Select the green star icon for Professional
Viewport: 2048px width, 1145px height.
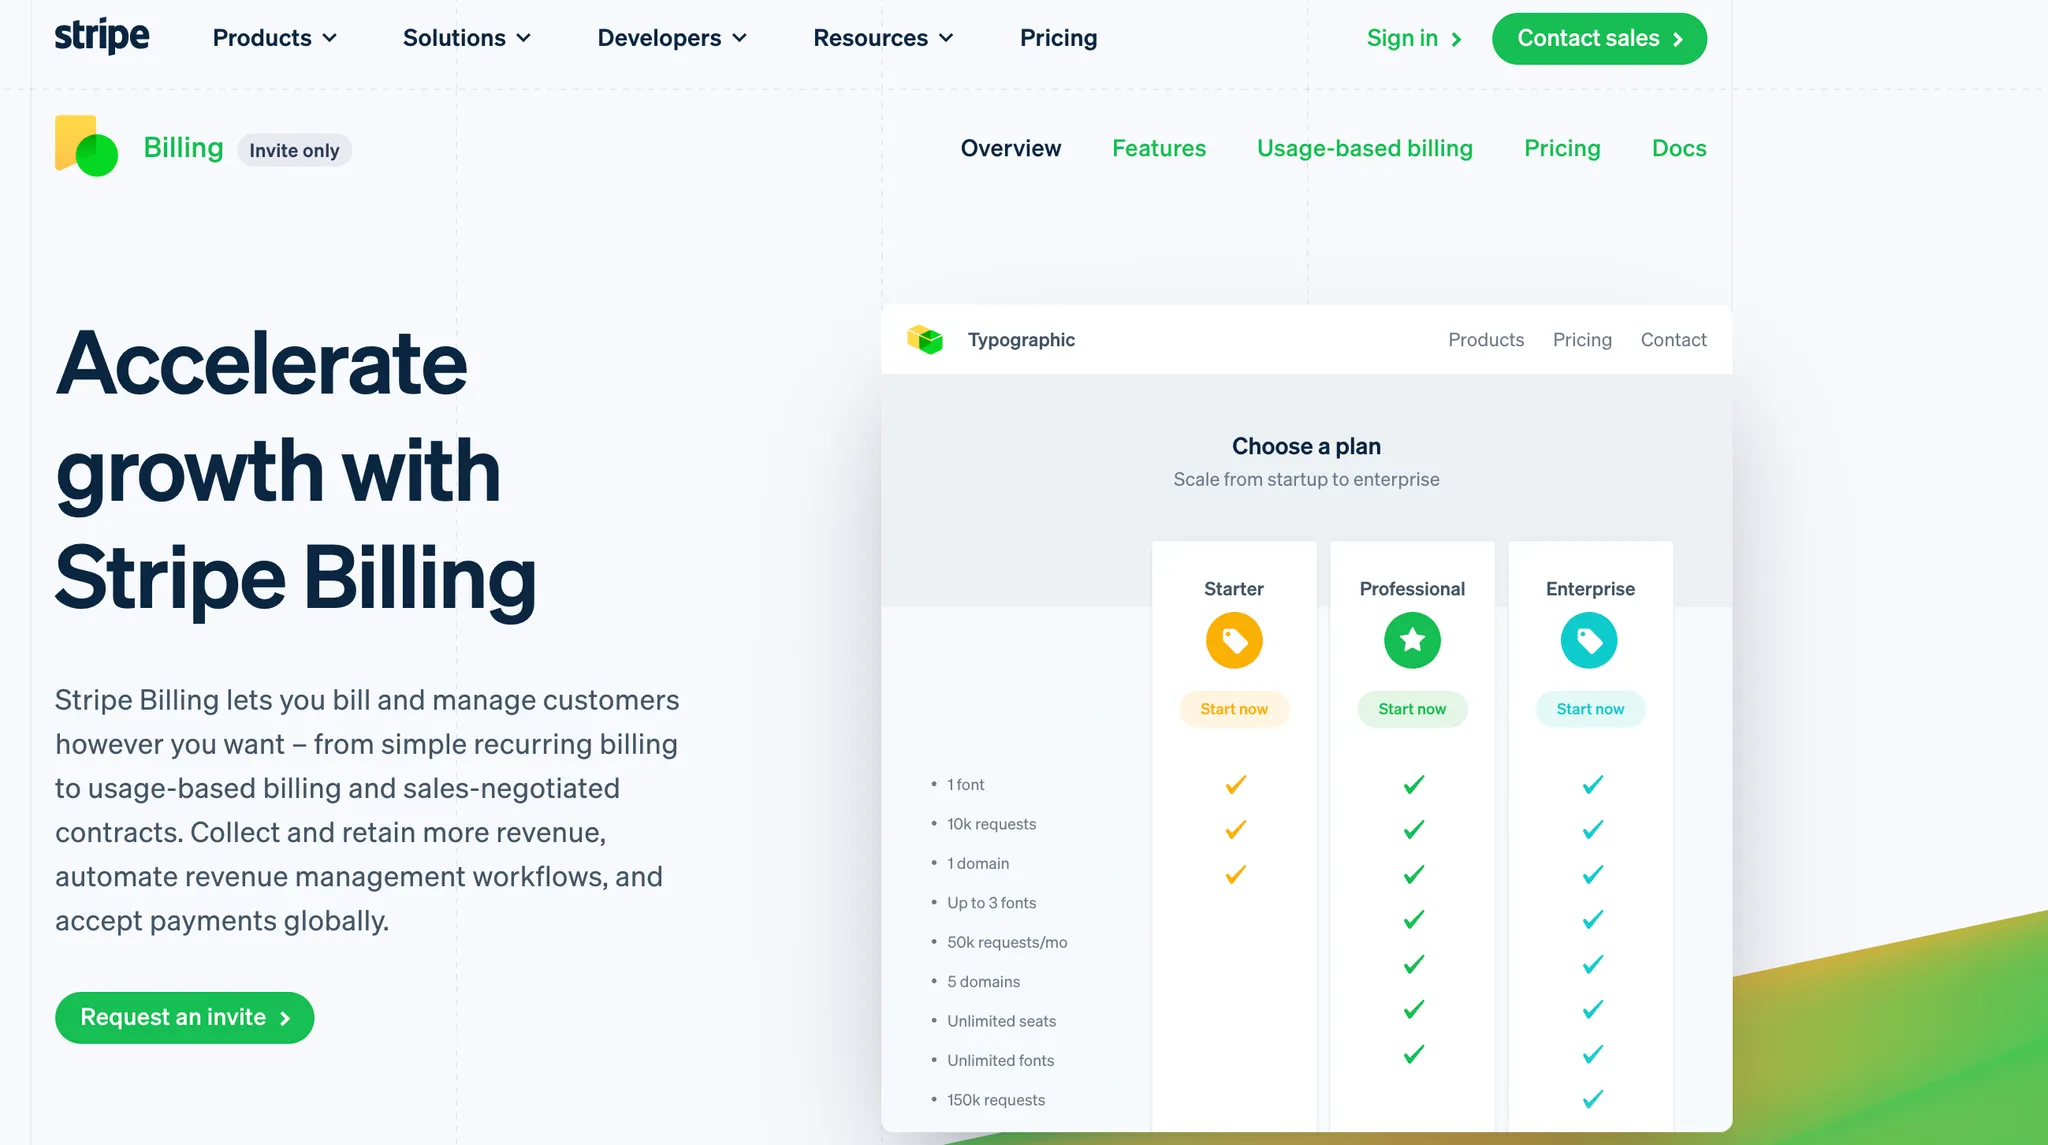tap(1412, 640)
